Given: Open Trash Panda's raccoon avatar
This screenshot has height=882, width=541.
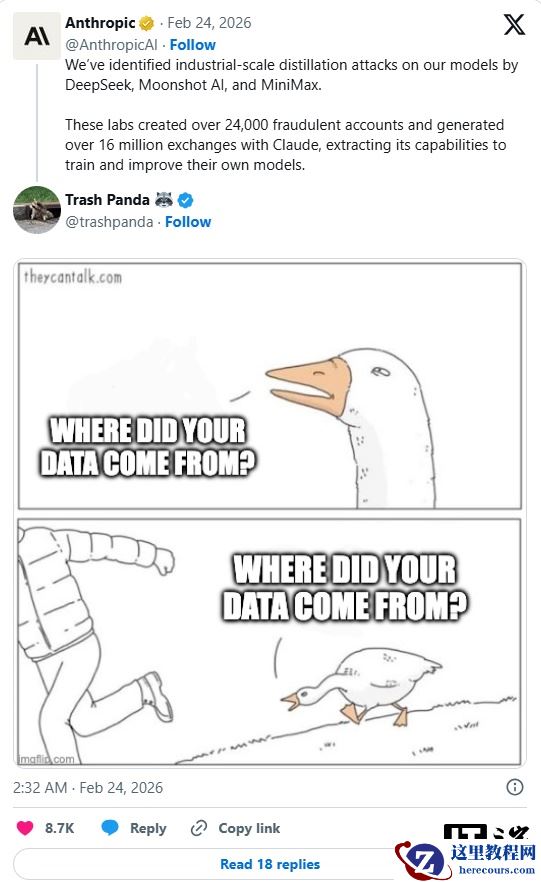Looking at the screenshot, I should tap(37, 210).
